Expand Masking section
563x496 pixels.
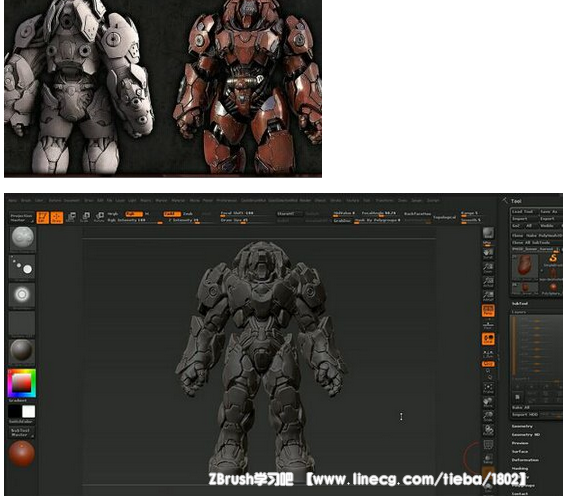coord(520,468)
